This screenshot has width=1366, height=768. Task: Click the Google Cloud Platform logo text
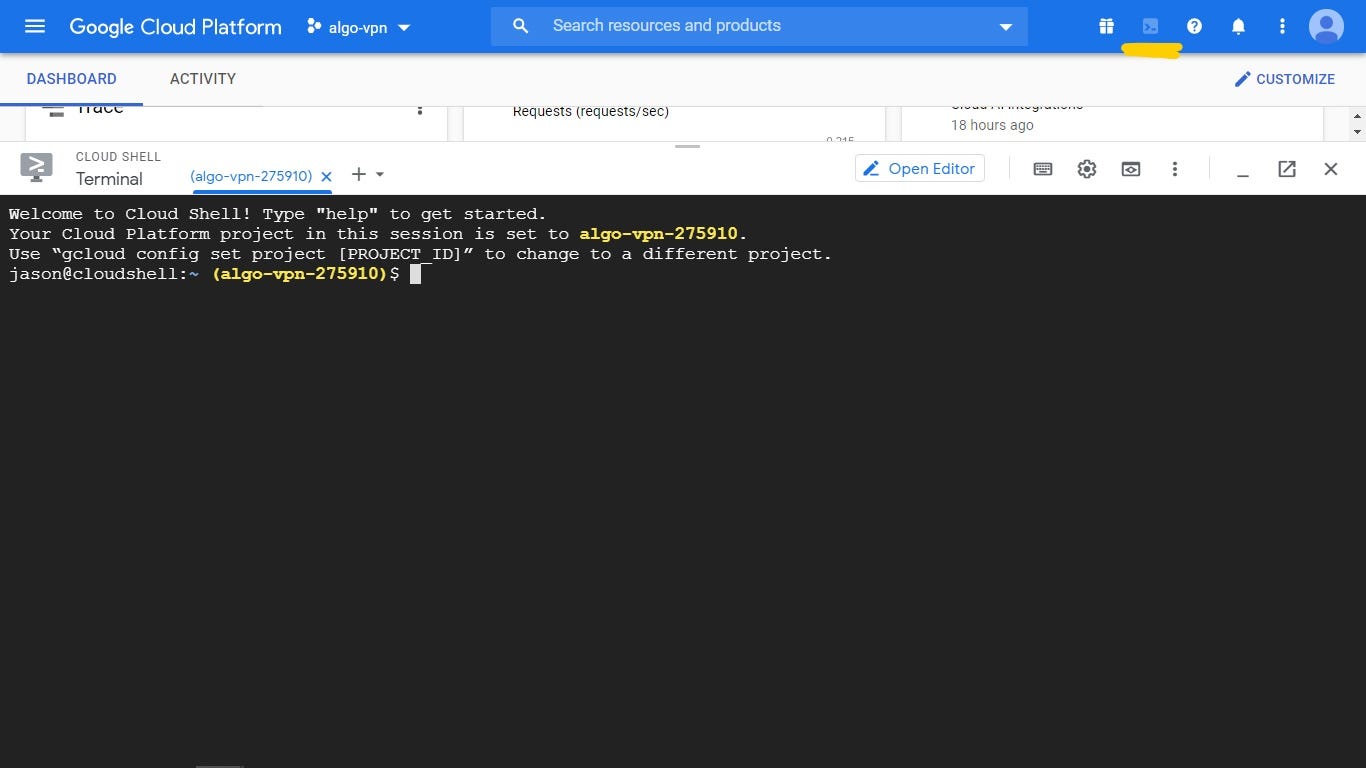click(x=175, y=27)
